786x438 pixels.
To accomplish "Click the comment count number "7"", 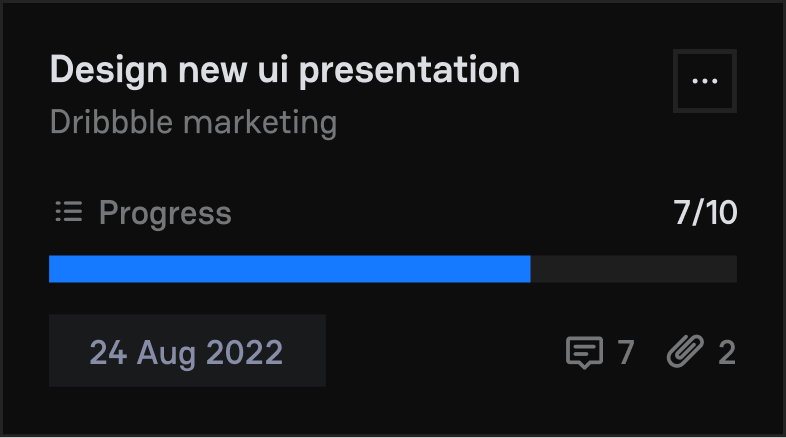I will (x=625, y=352).
